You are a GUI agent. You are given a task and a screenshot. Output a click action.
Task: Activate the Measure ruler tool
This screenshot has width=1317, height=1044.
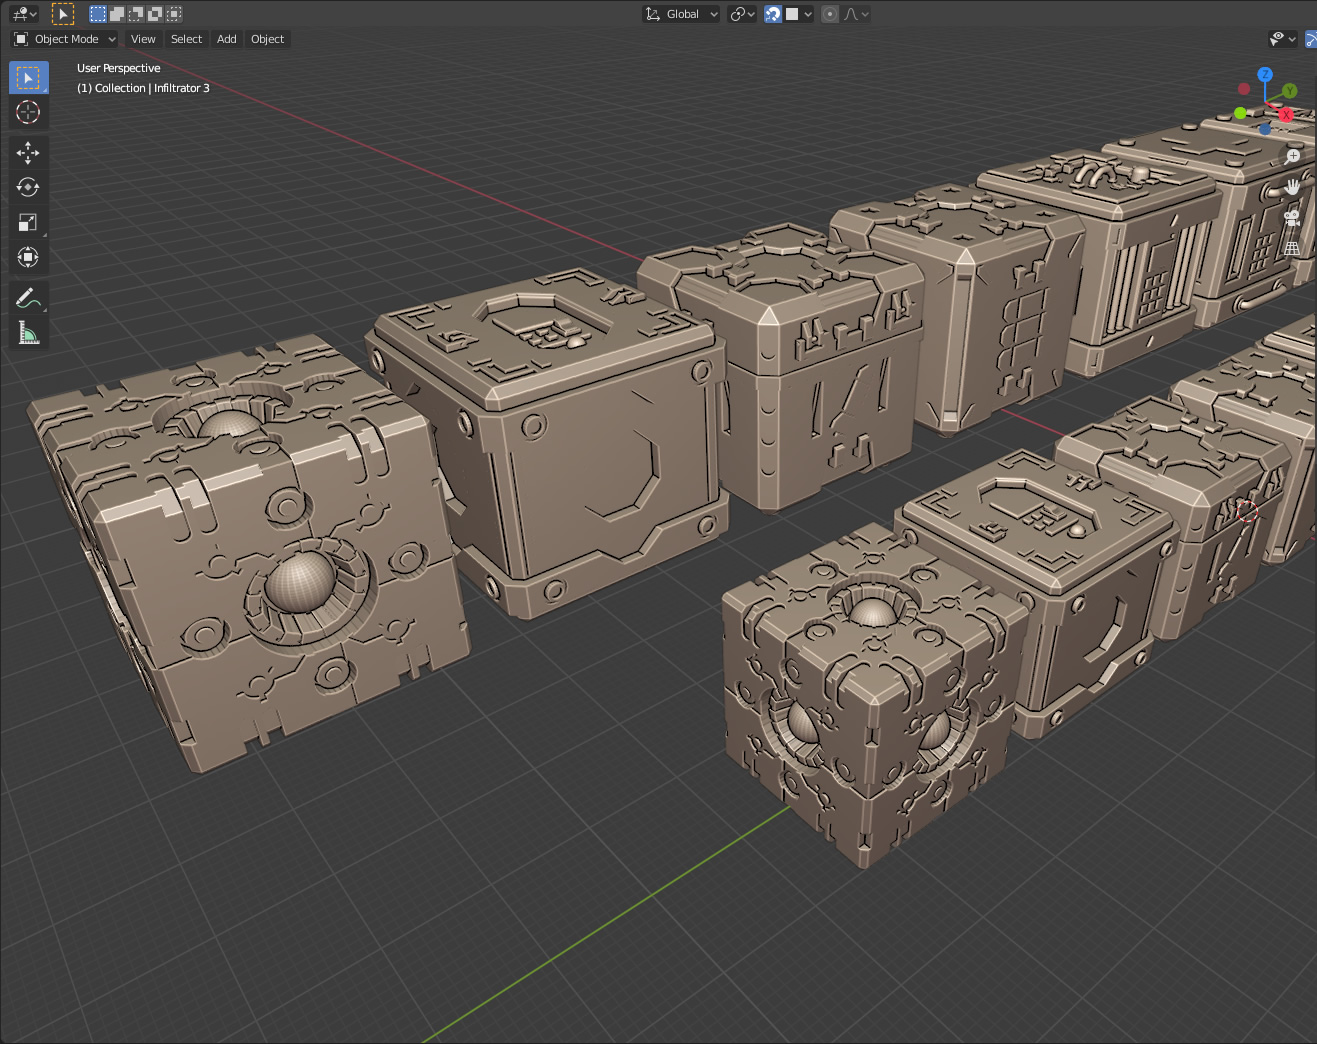[28, 333]
